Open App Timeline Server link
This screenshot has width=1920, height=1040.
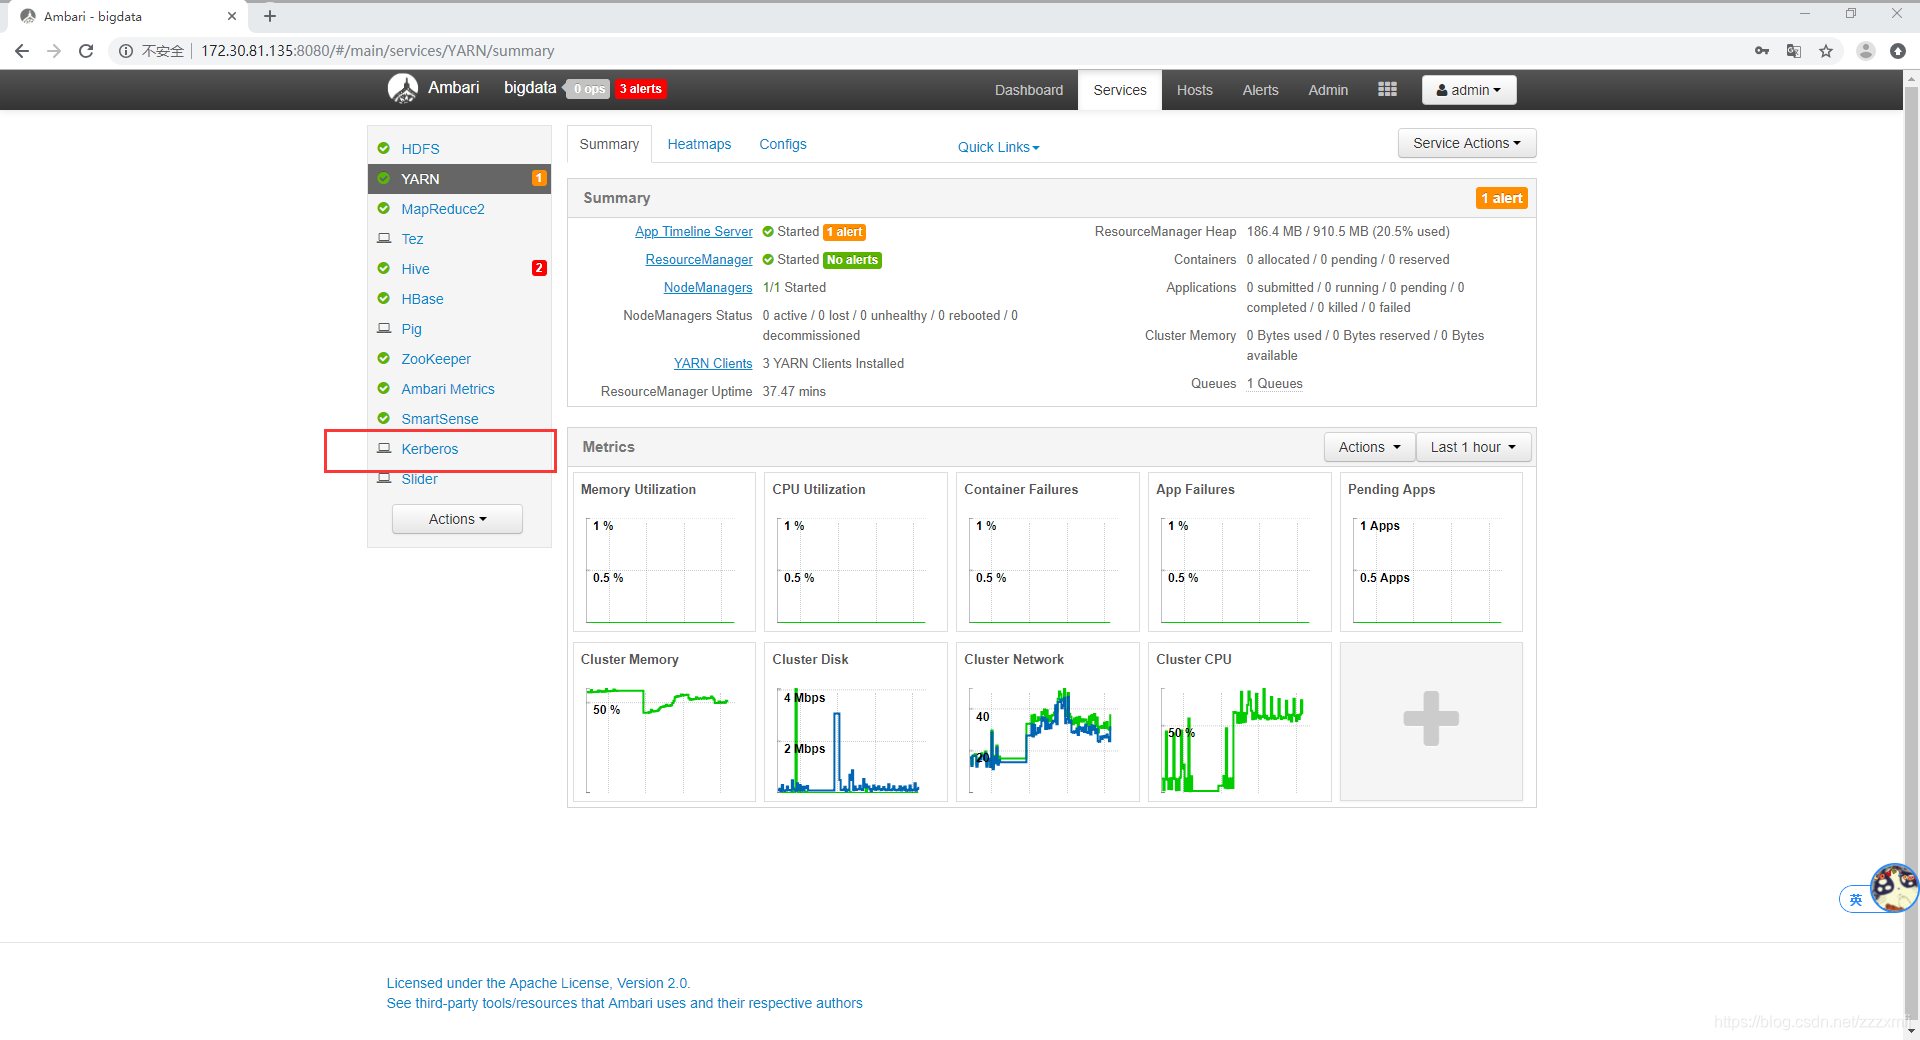pyautogui.click(x=694, y=231)
